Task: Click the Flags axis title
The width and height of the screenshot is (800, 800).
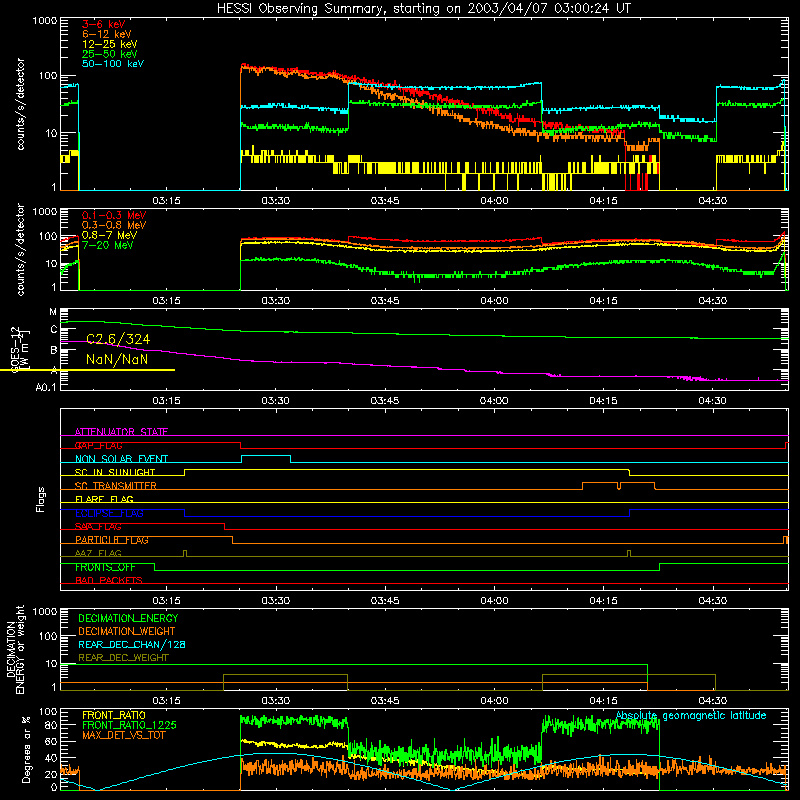Action: click(x=40, y=499)
